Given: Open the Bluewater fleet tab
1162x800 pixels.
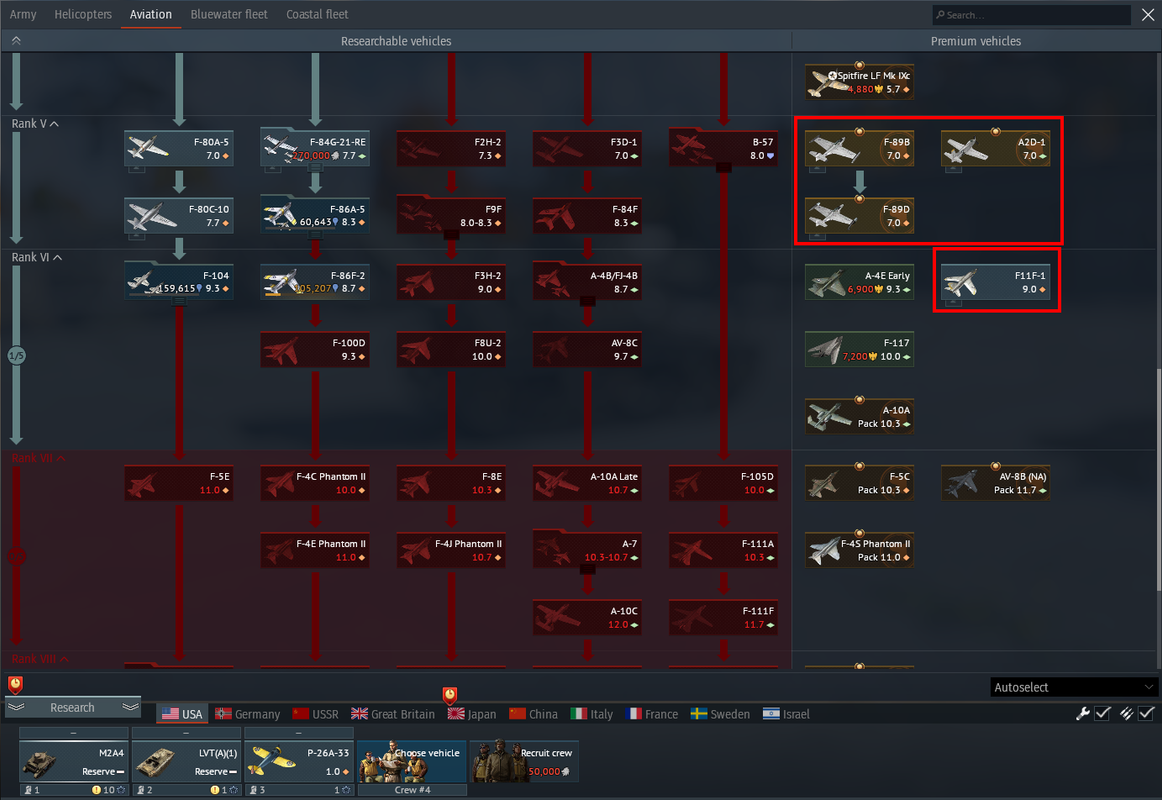Looking at the screenshot, I should [229, 14].
